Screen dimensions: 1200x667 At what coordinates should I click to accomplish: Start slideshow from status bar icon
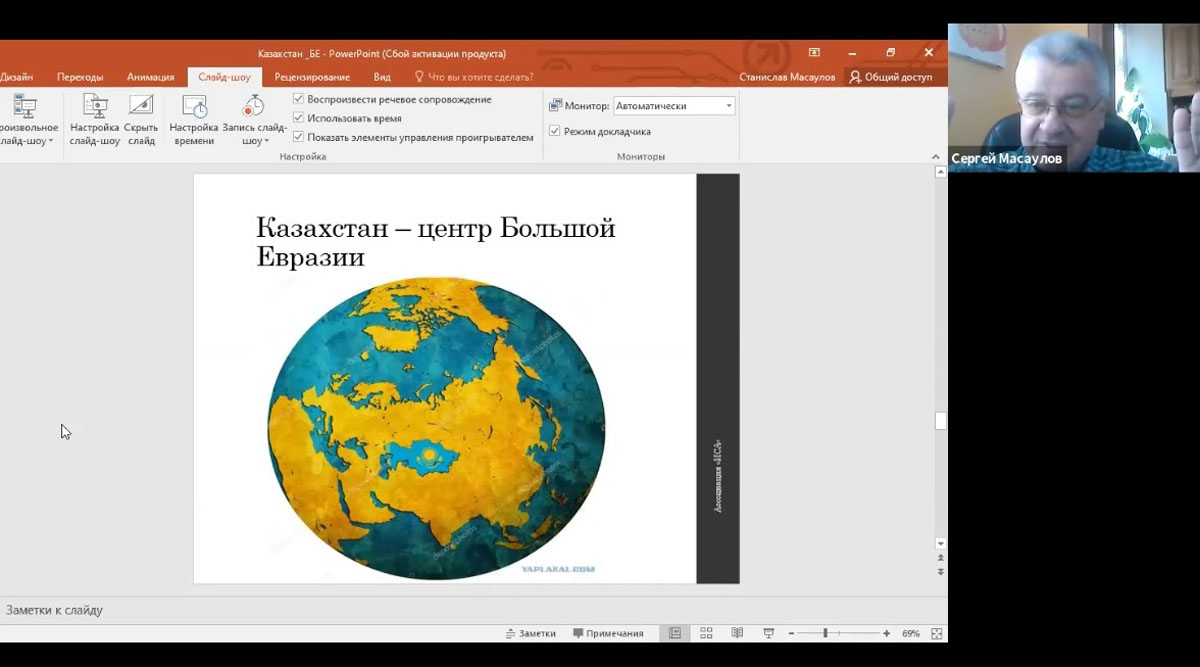tap(768, 633)
